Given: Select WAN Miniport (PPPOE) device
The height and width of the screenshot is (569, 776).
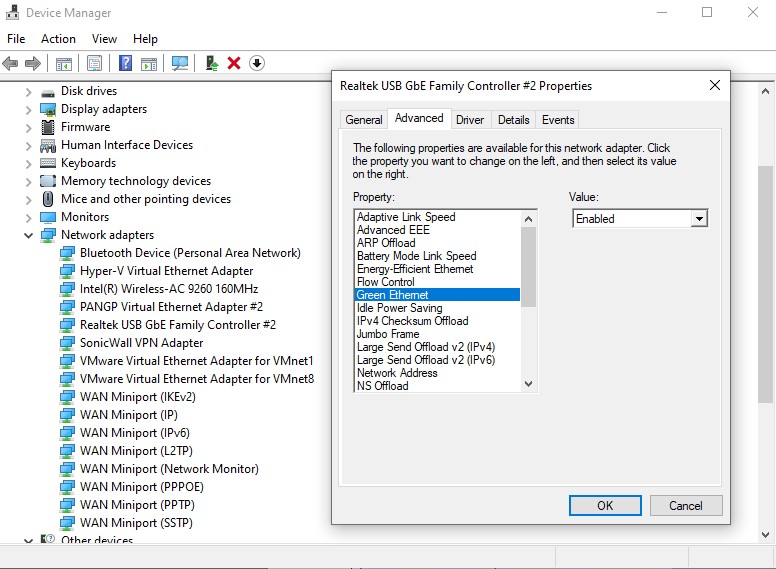Looking at the screenshot, I should 142,487.
